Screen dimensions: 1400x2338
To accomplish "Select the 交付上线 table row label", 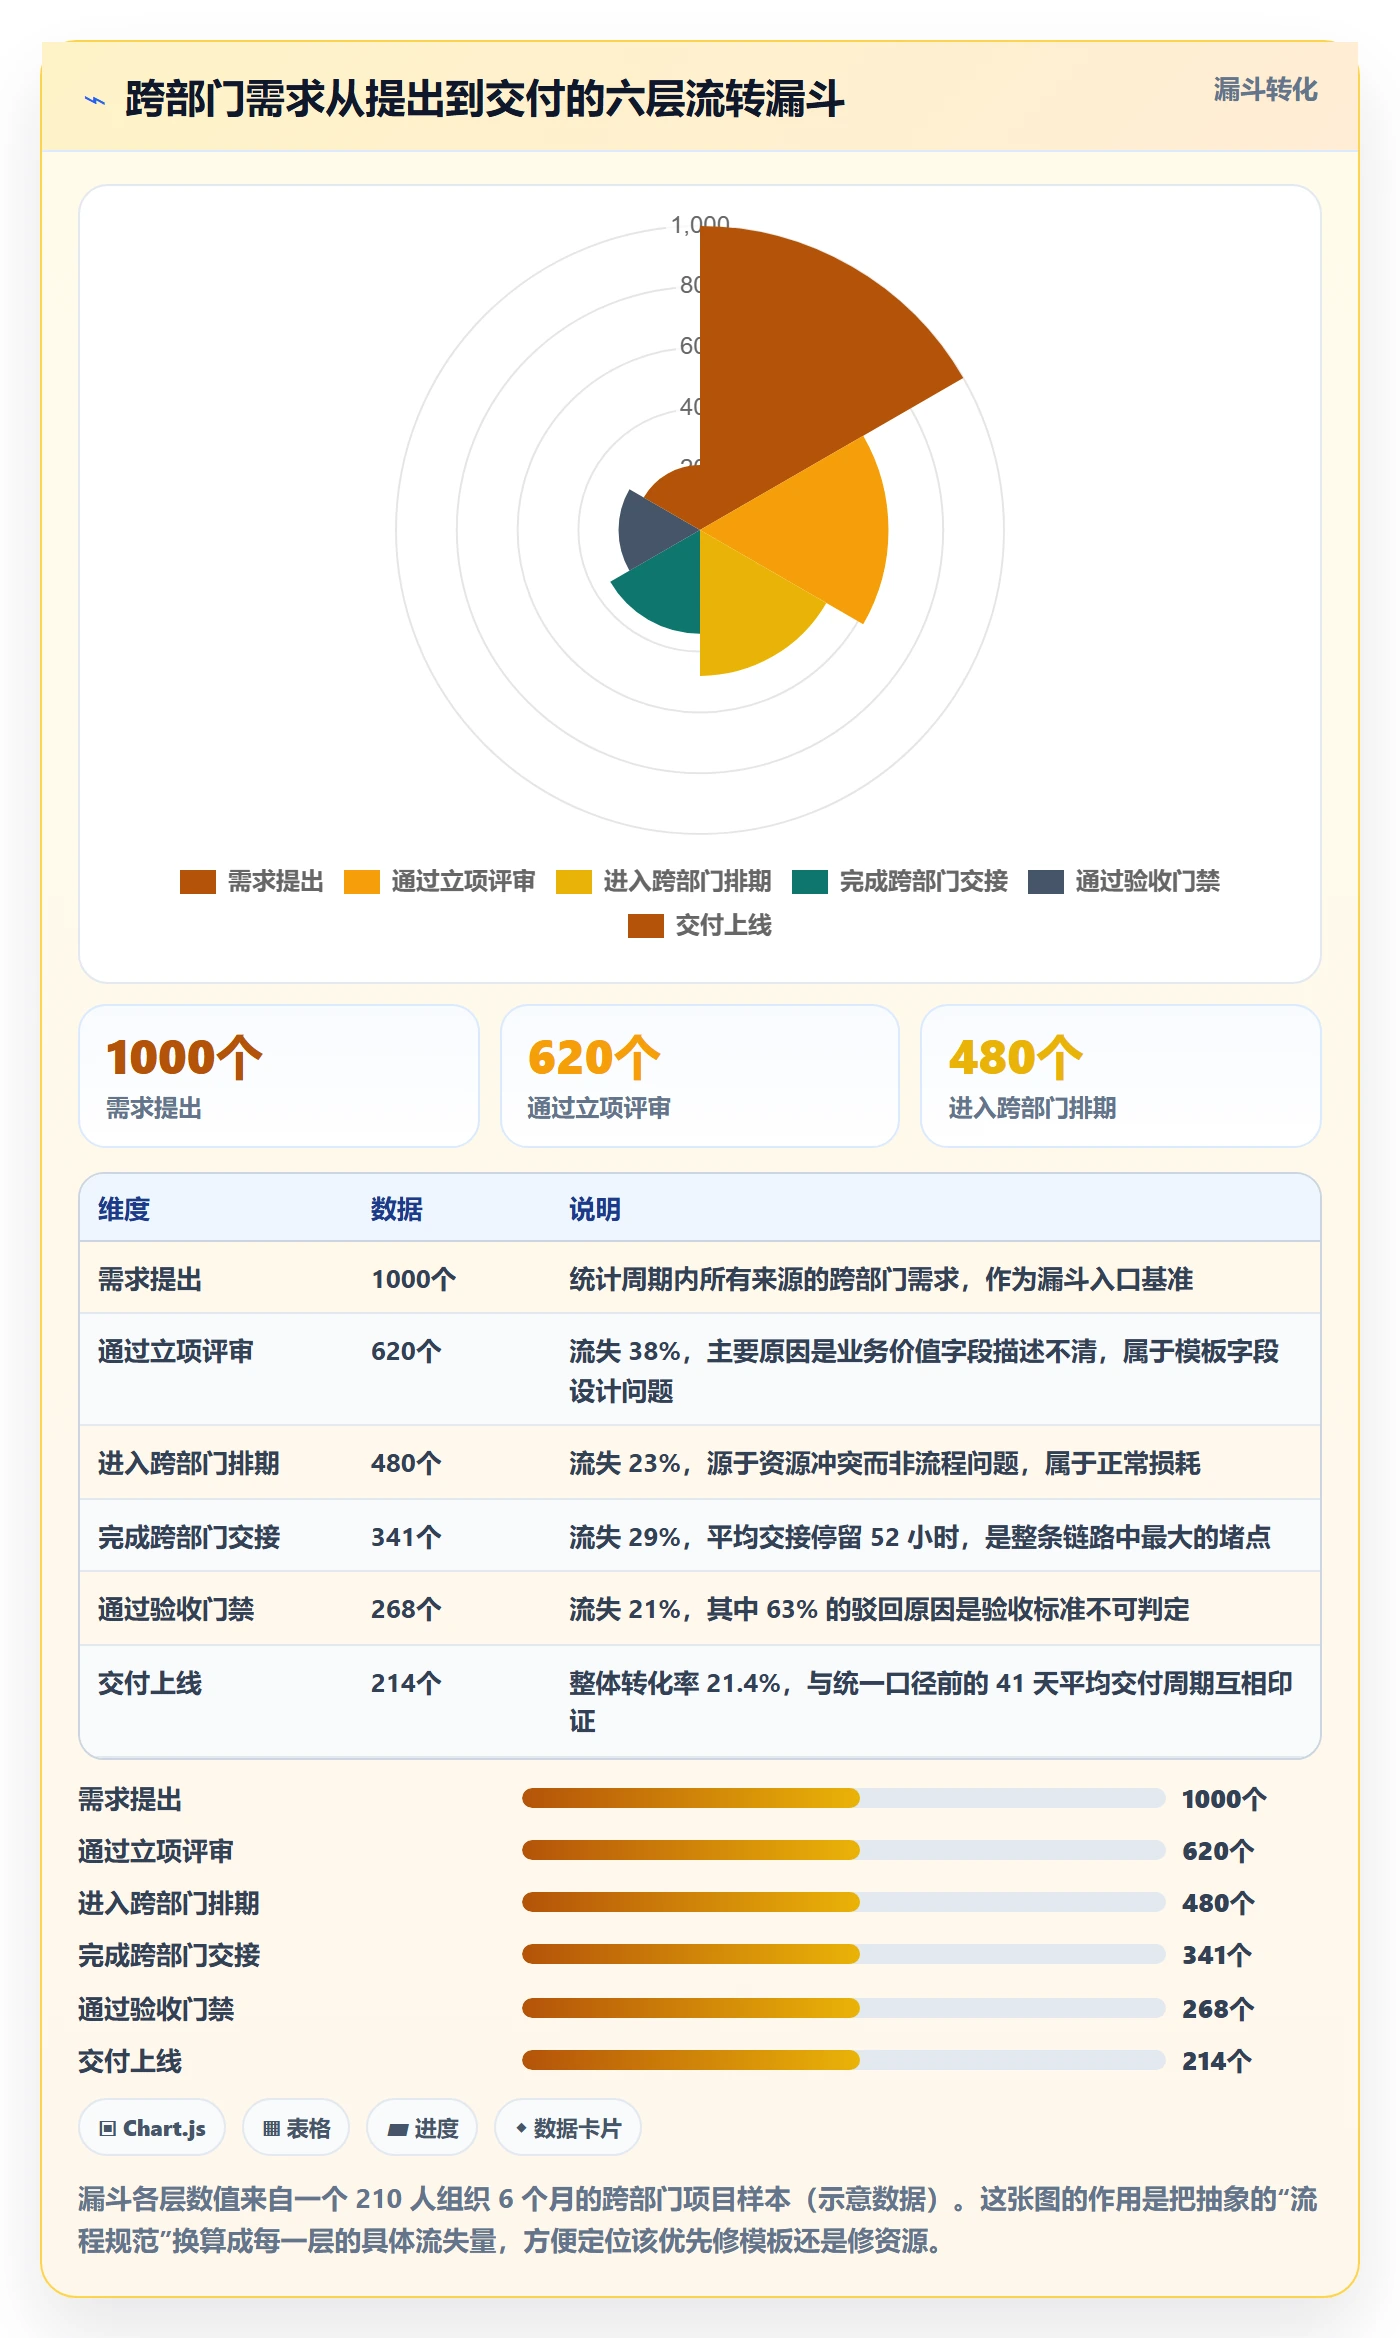I will point(150,1683).
